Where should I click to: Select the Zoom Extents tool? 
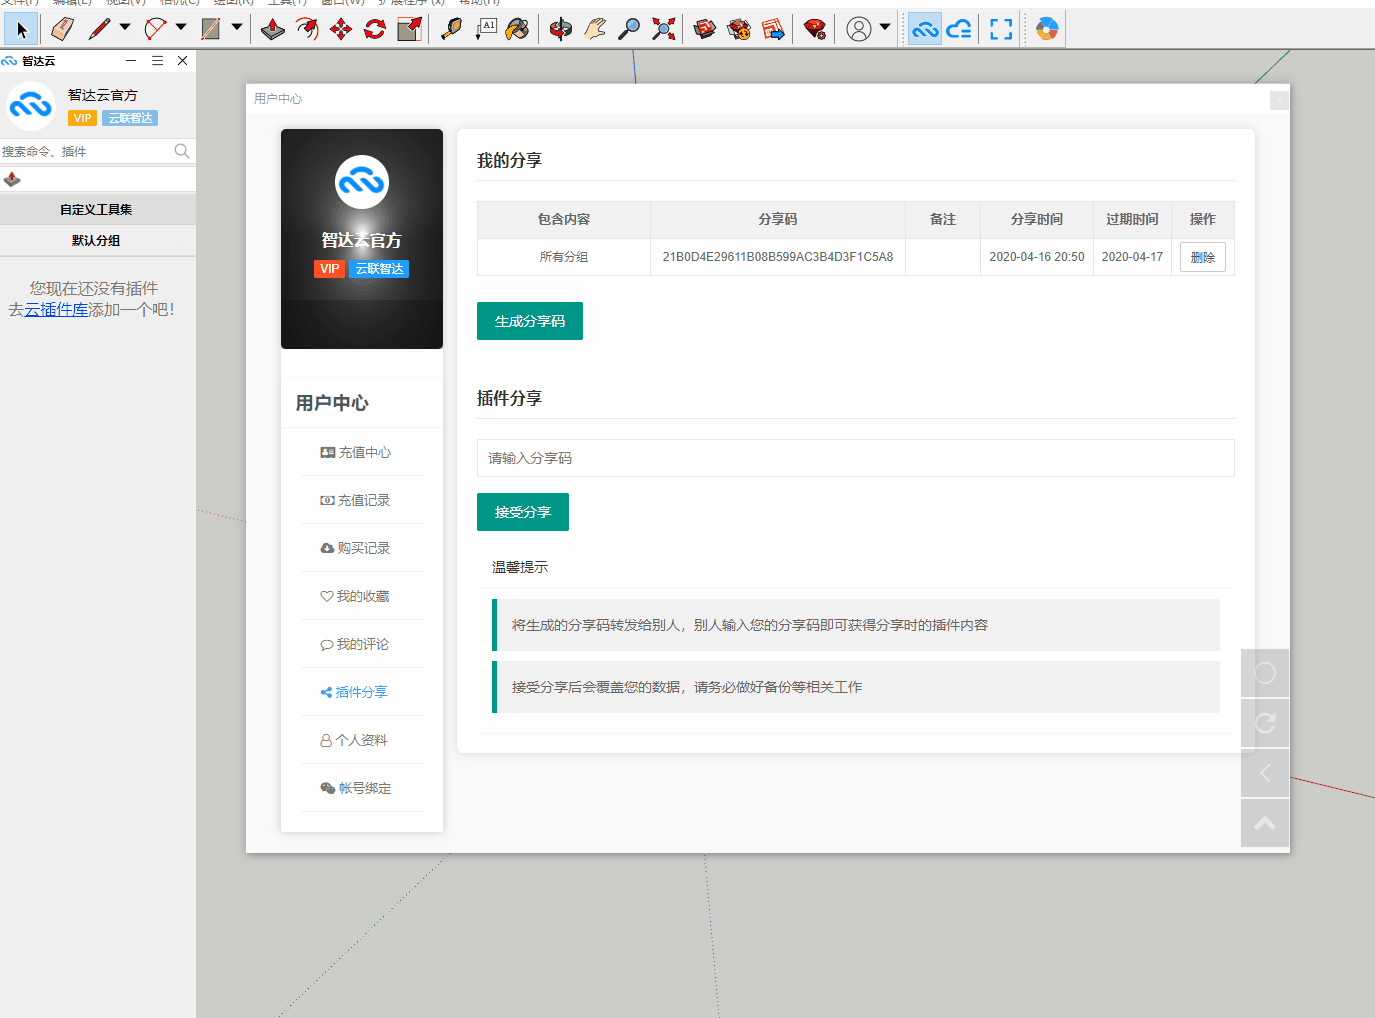click(x=663, y=29)
